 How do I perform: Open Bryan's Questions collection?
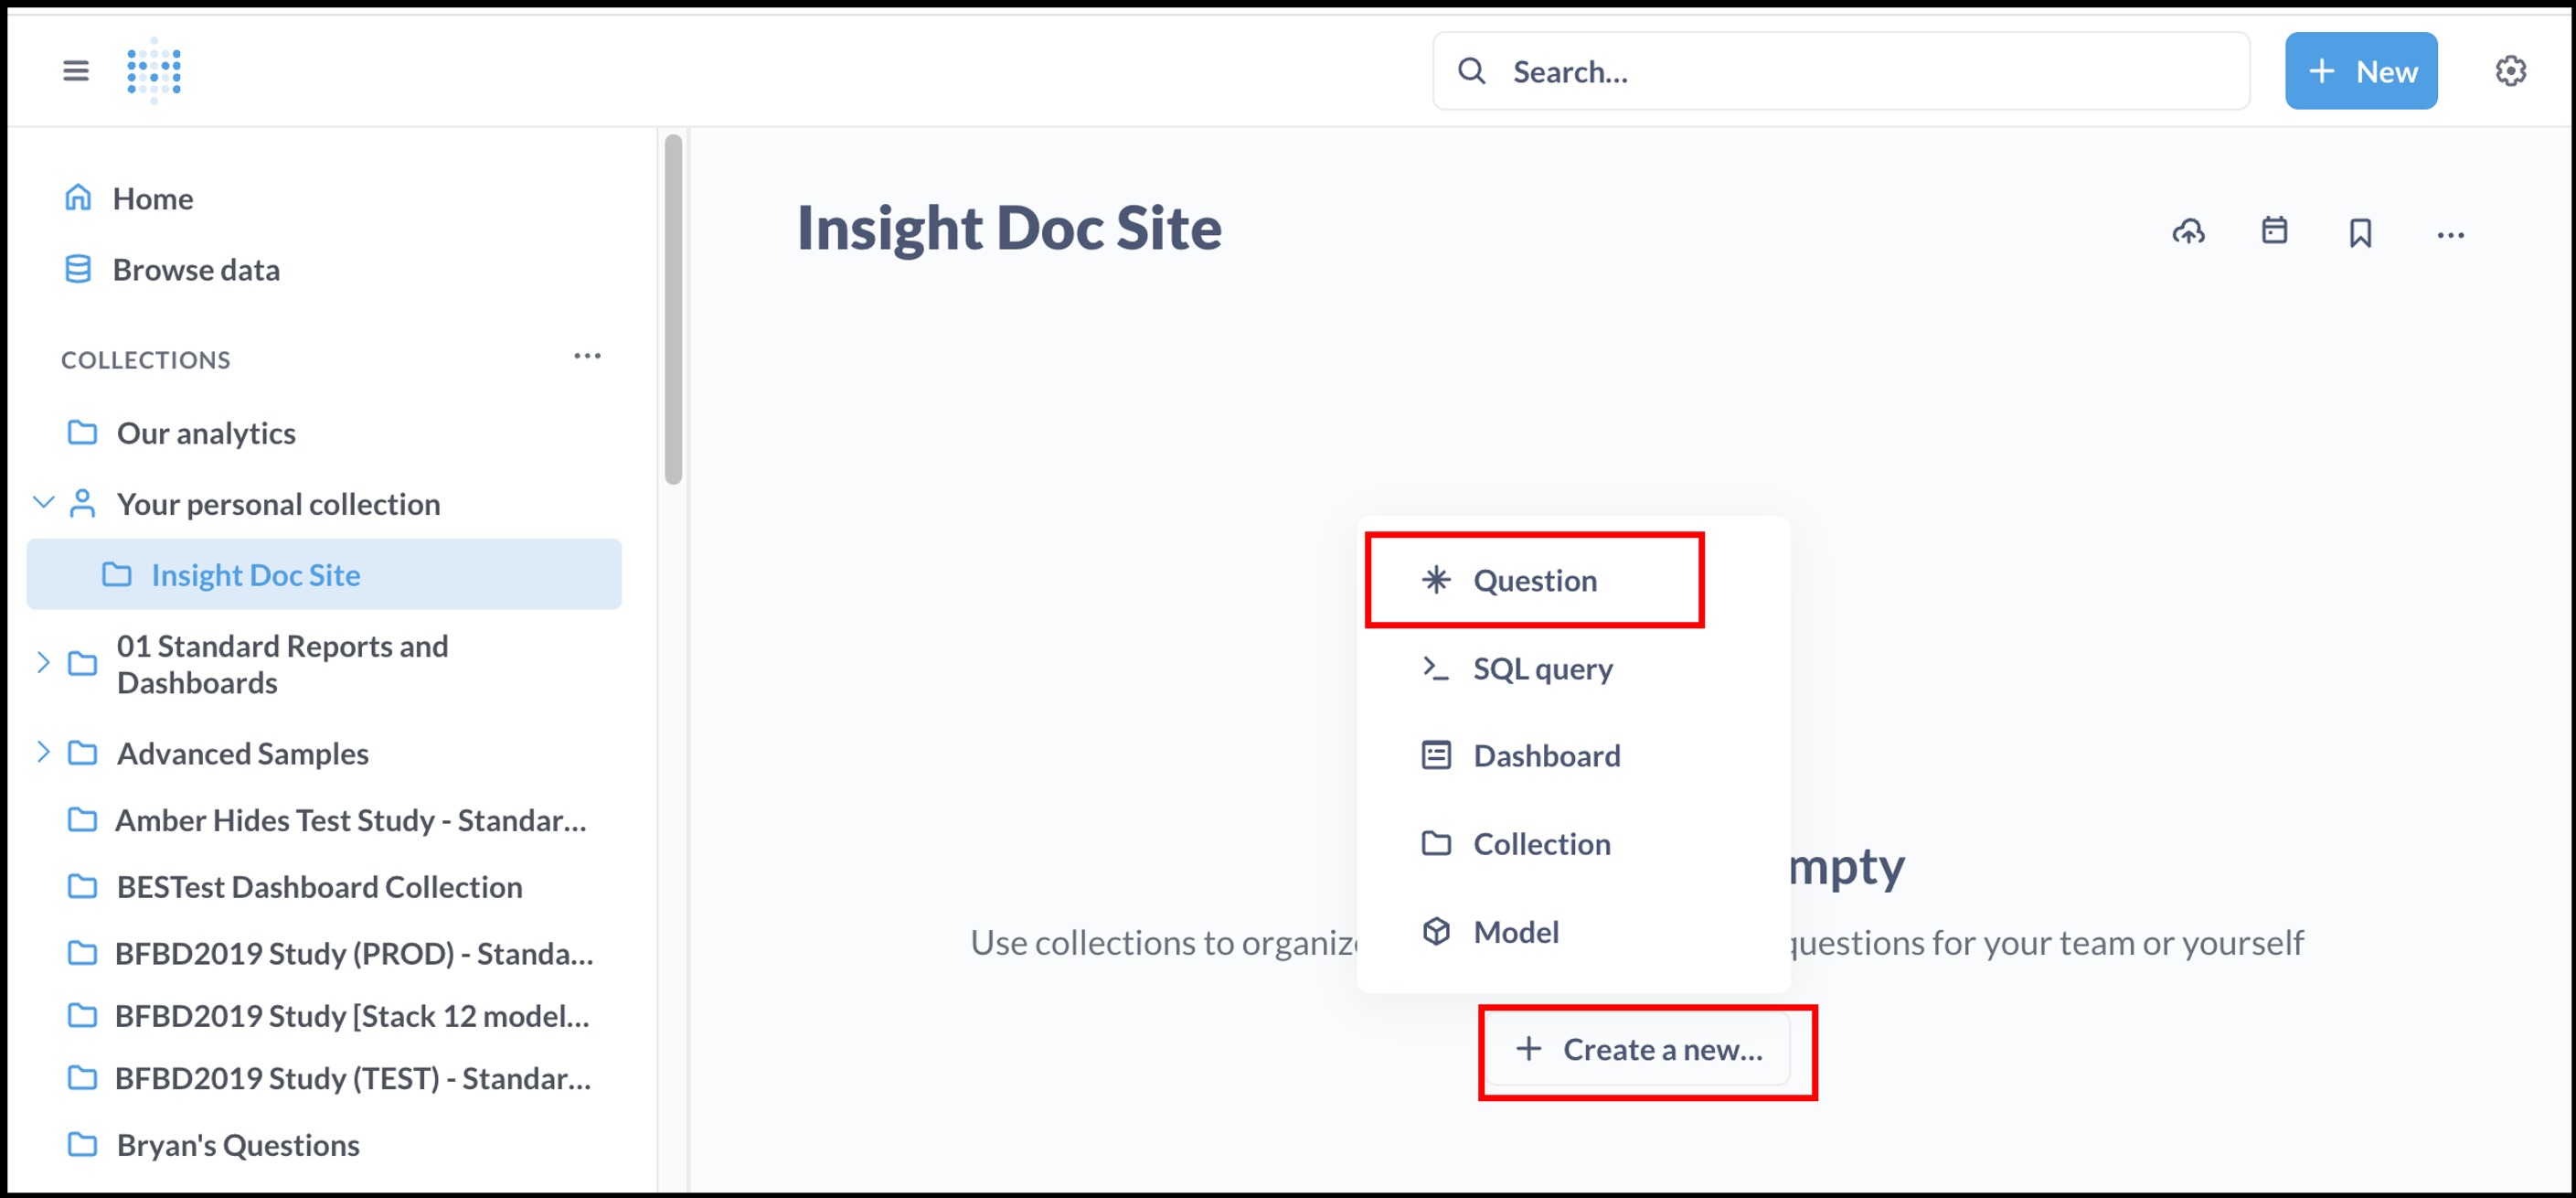238,1145
